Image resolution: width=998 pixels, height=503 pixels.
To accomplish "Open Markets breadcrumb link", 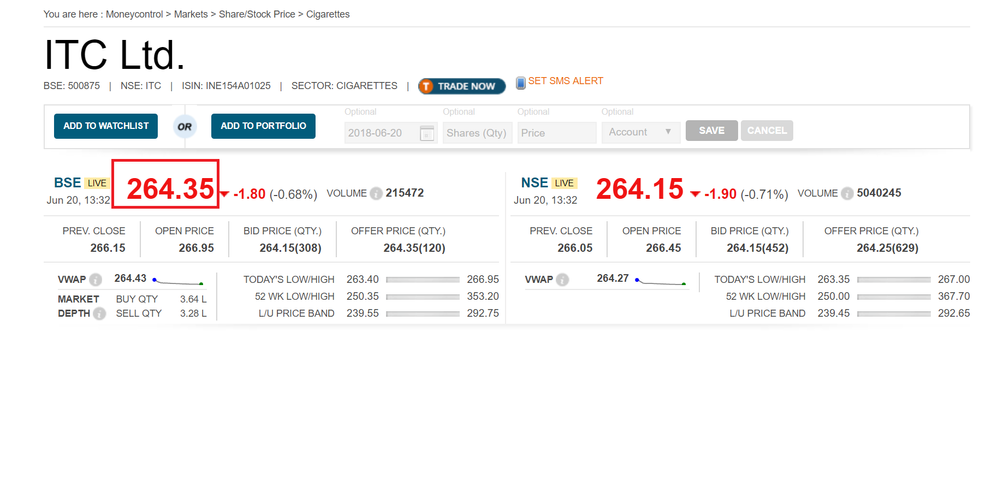I will pyautogui.click(x=191, y=14).
